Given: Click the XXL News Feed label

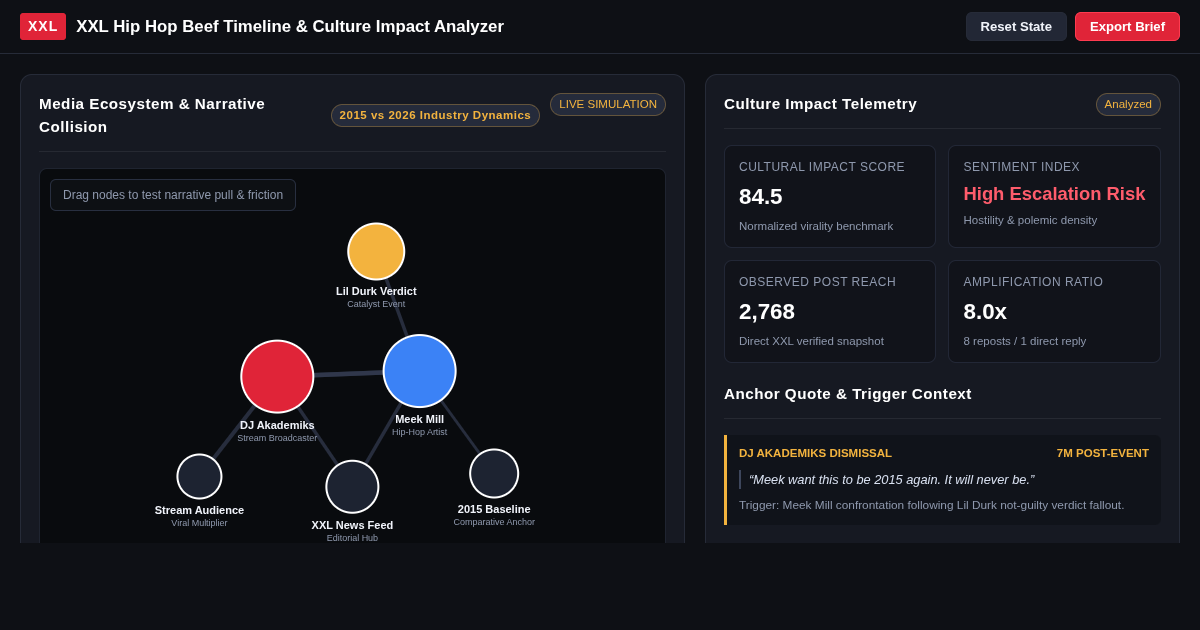Looking at the screenshot, I should point(352,525).
